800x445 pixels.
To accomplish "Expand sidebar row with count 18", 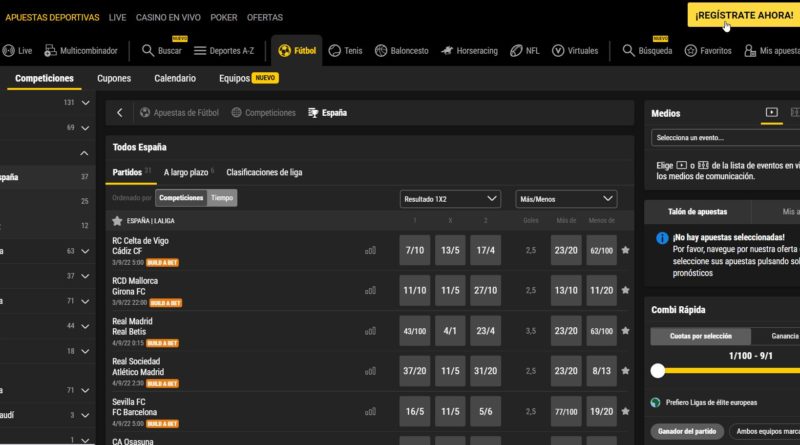I will click(86, 351).
